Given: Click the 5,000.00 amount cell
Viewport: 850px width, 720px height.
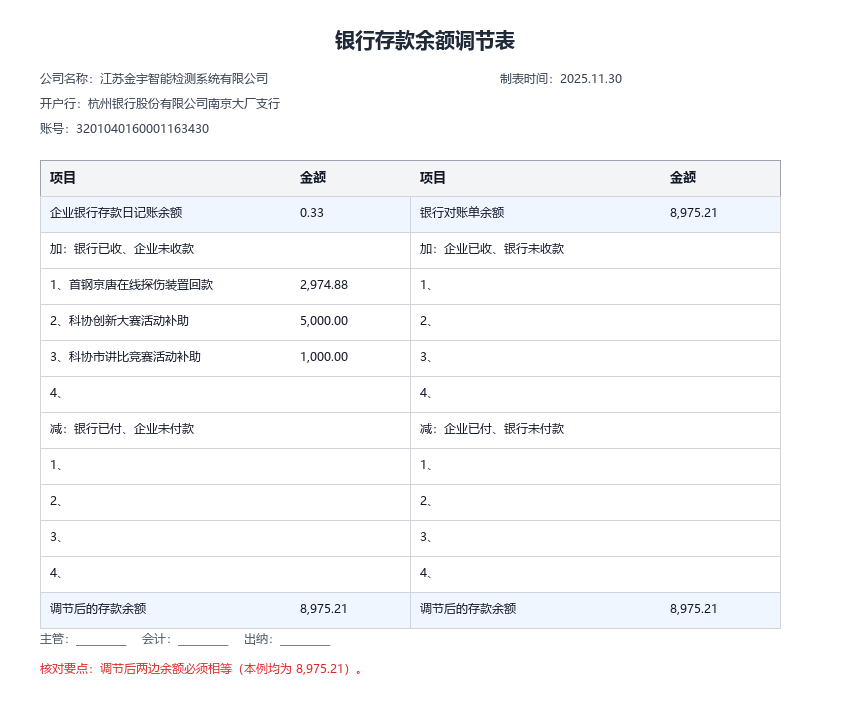Looking at the screenshot, I should coord(324,320).
